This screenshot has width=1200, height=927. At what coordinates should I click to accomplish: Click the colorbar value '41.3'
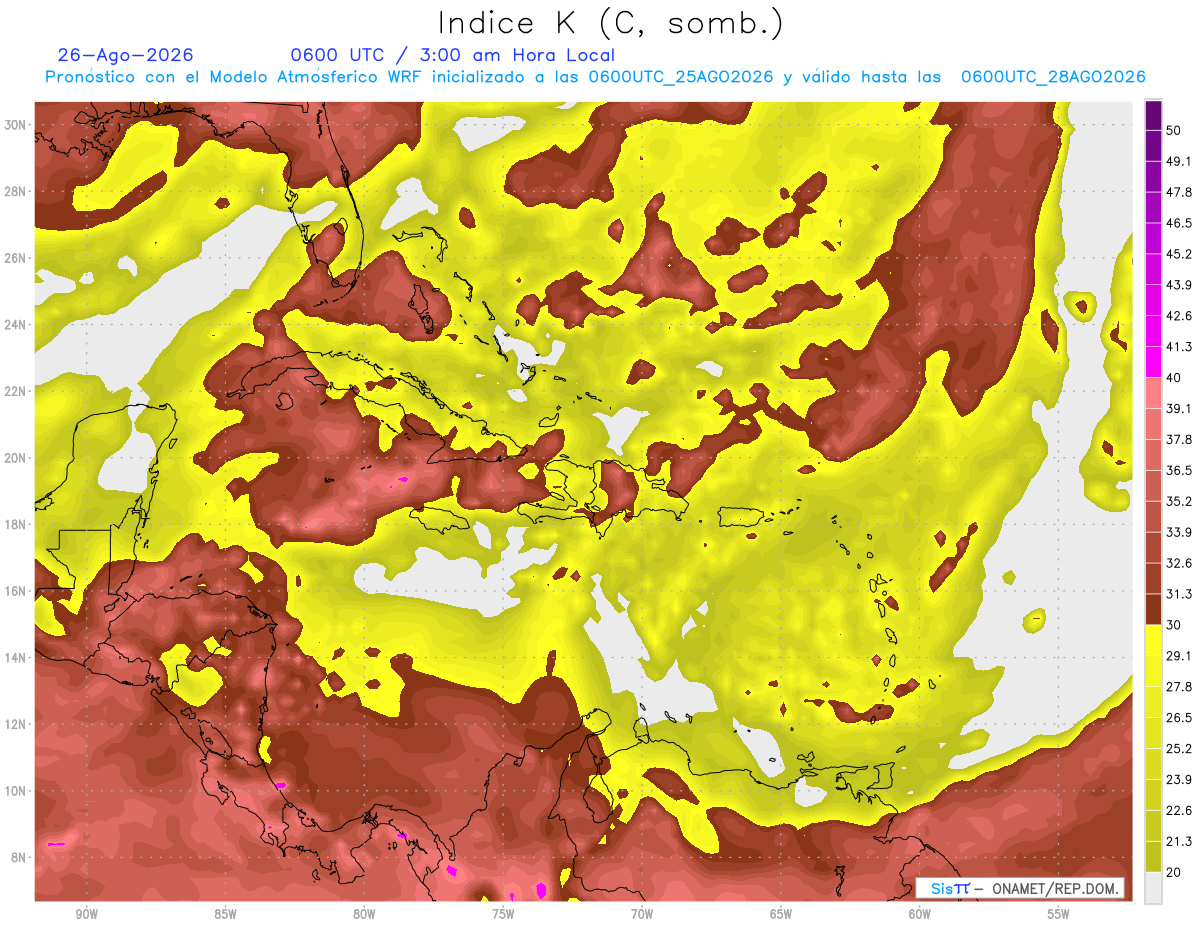[x=1178, y=347]
